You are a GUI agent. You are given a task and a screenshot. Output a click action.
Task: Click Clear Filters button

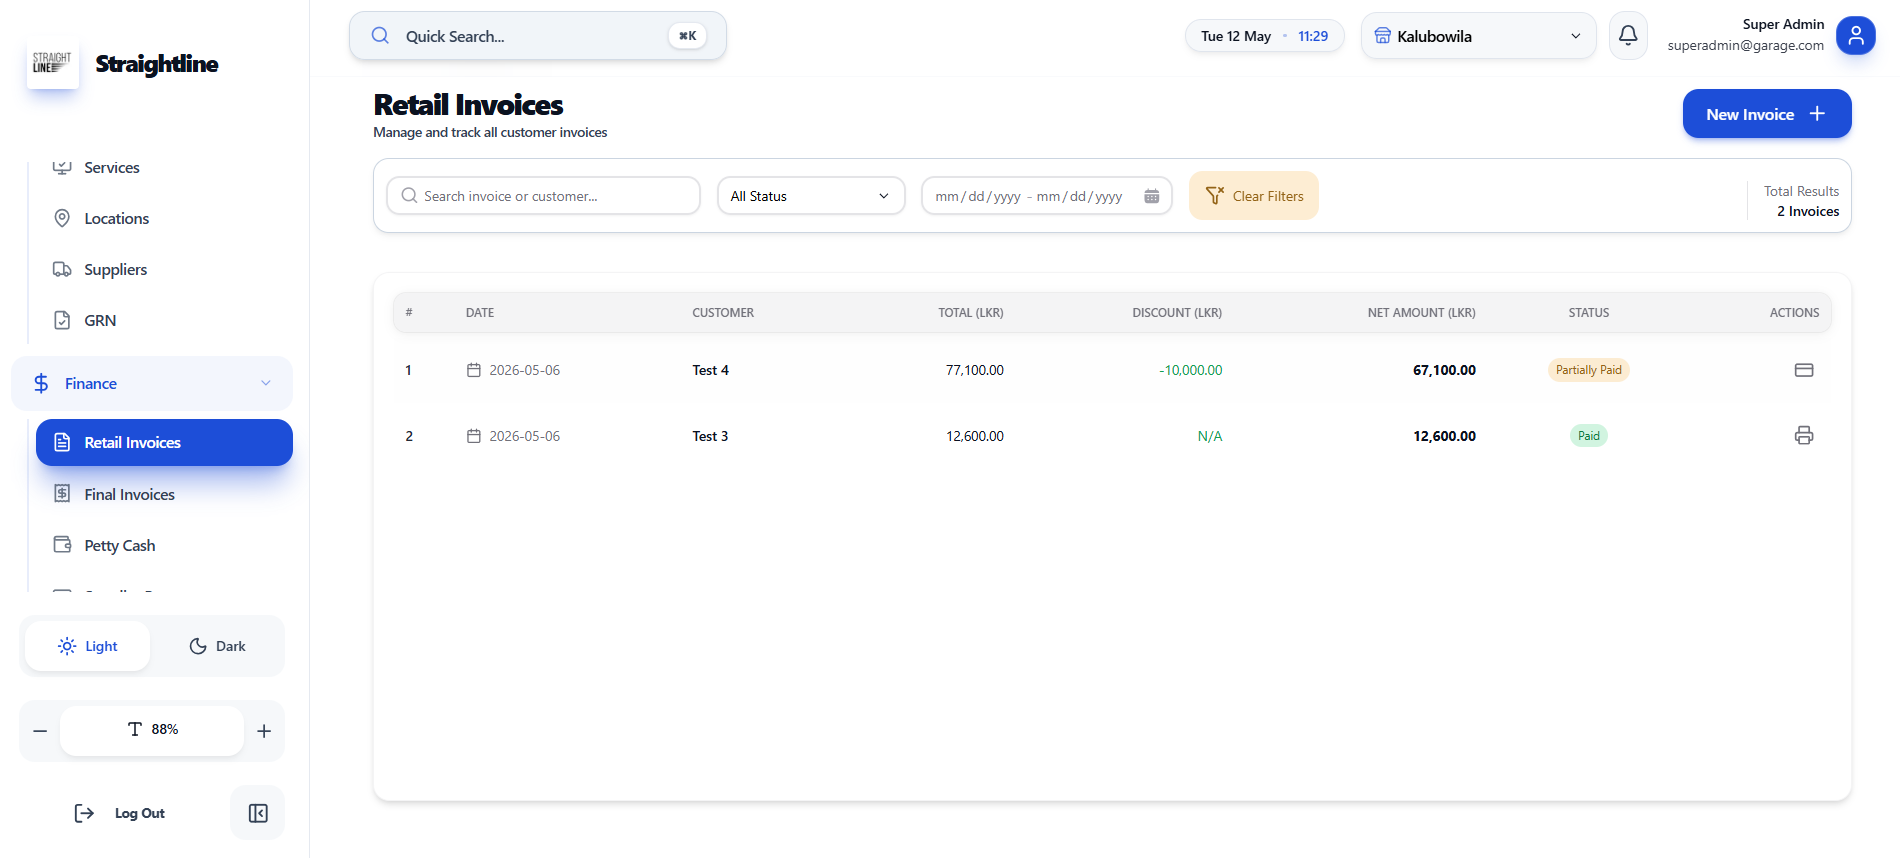tap(1254, 196)
